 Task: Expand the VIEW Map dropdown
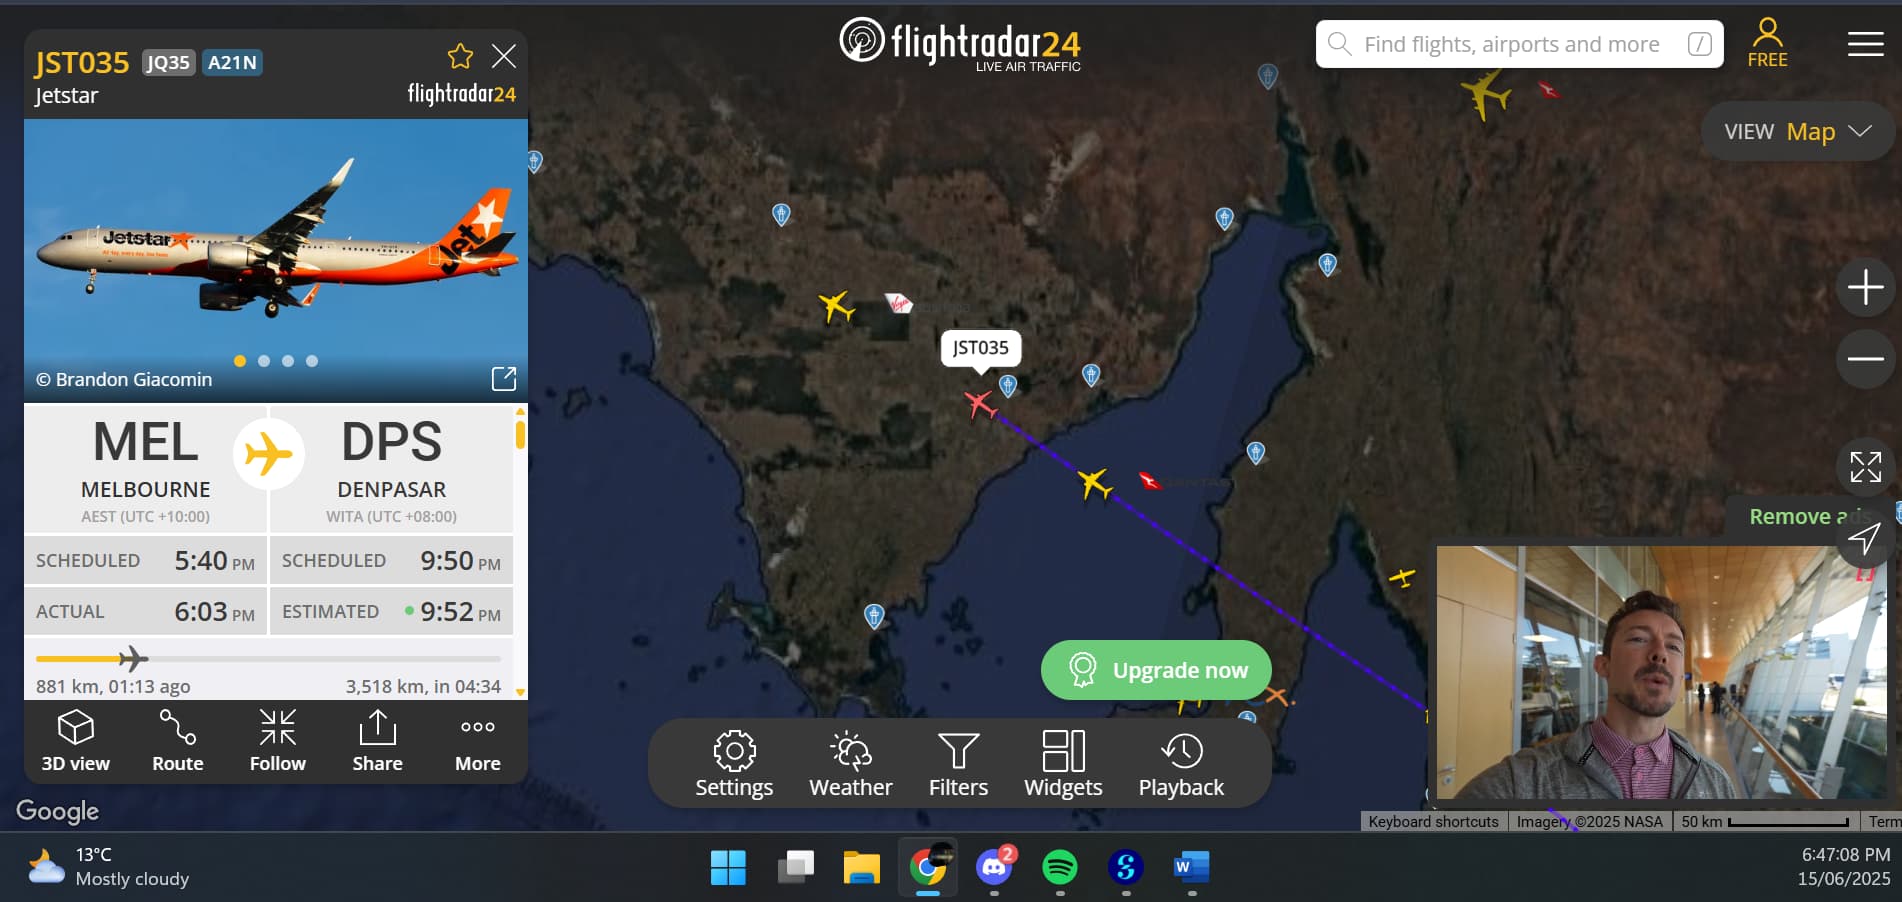(1797, 131)
